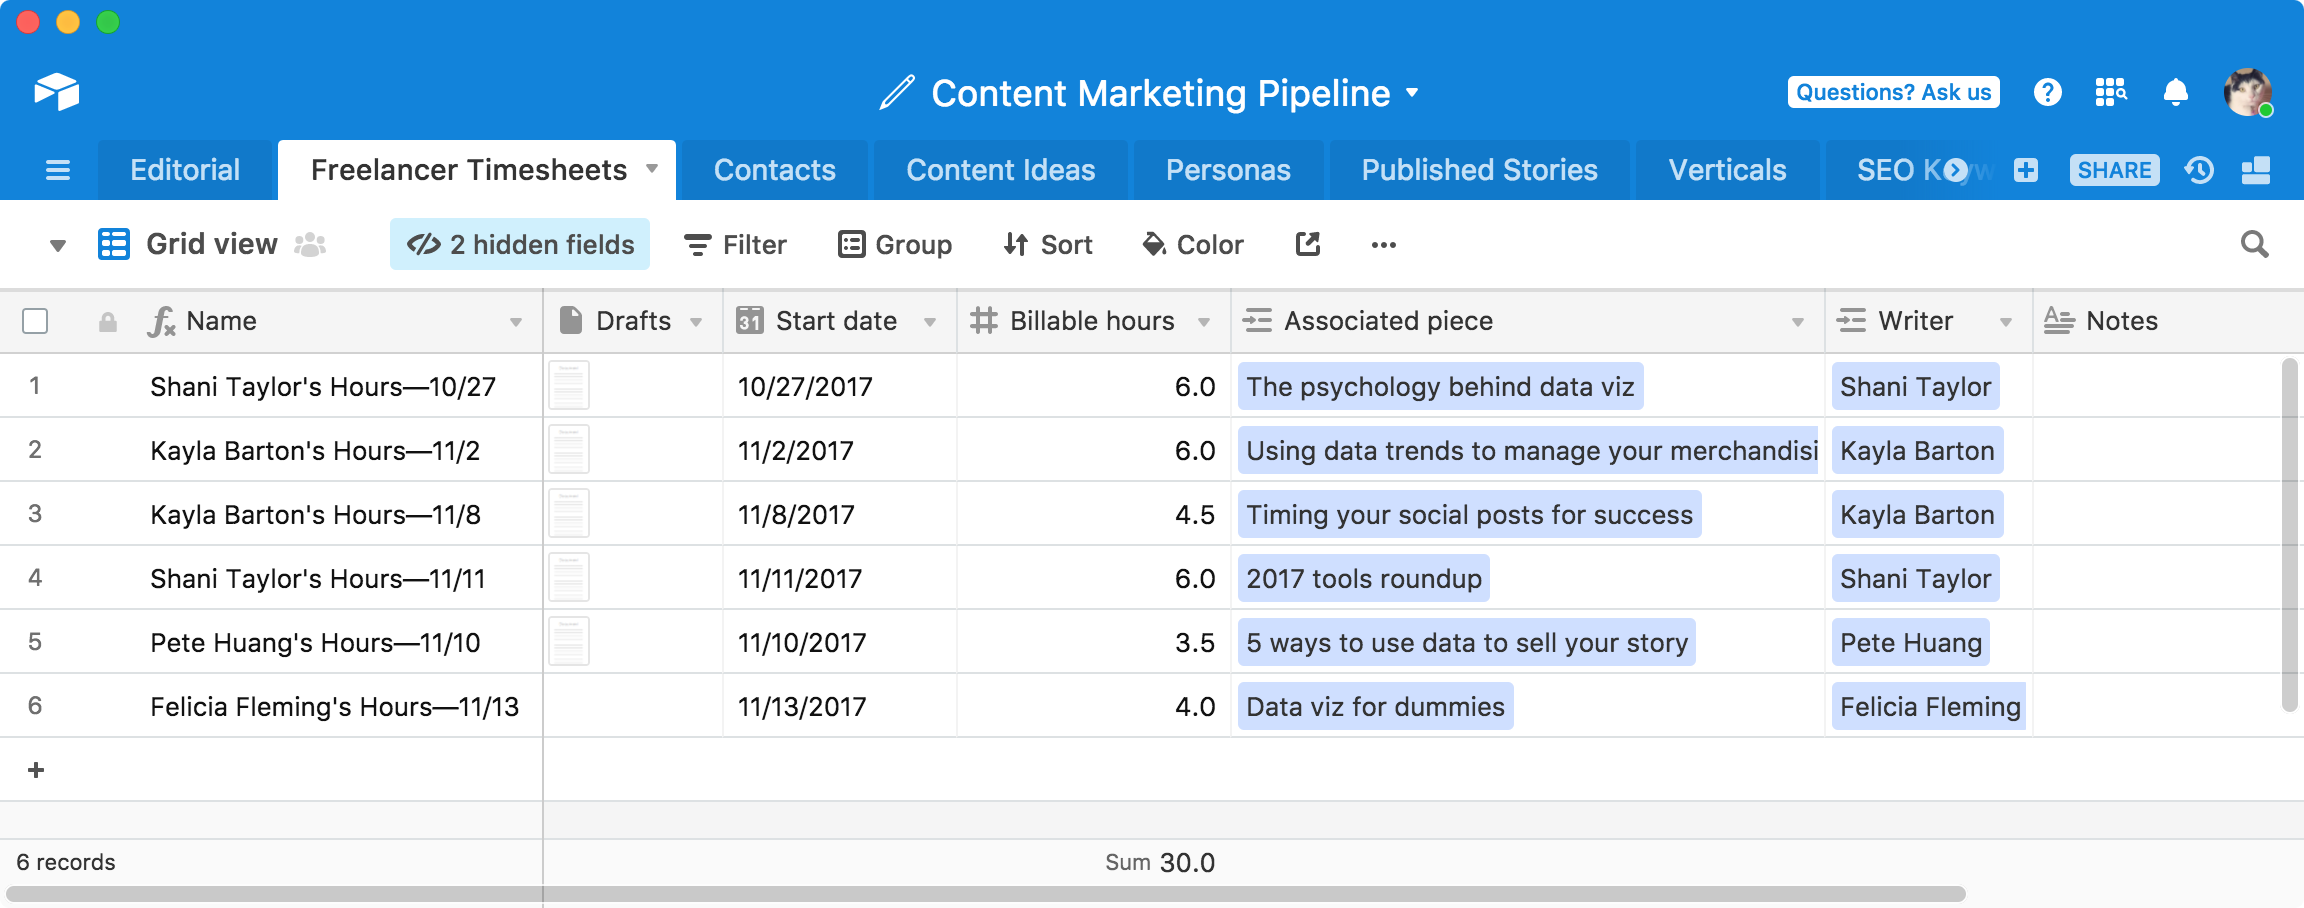Open the Sort menu
The height and width of the screenshot is (908, 2304).
point(1048,244)
